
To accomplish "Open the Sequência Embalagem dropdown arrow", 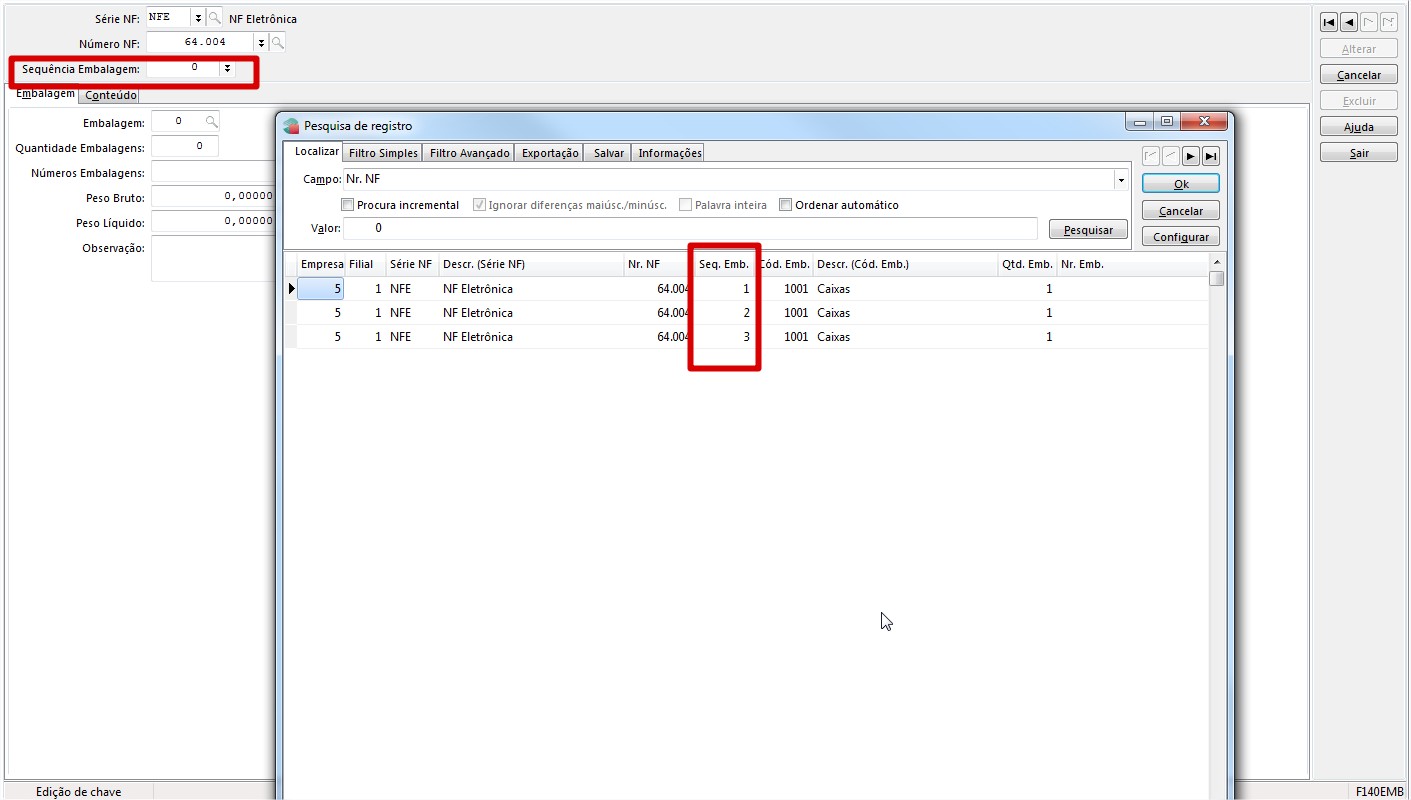I will (227, 68).
